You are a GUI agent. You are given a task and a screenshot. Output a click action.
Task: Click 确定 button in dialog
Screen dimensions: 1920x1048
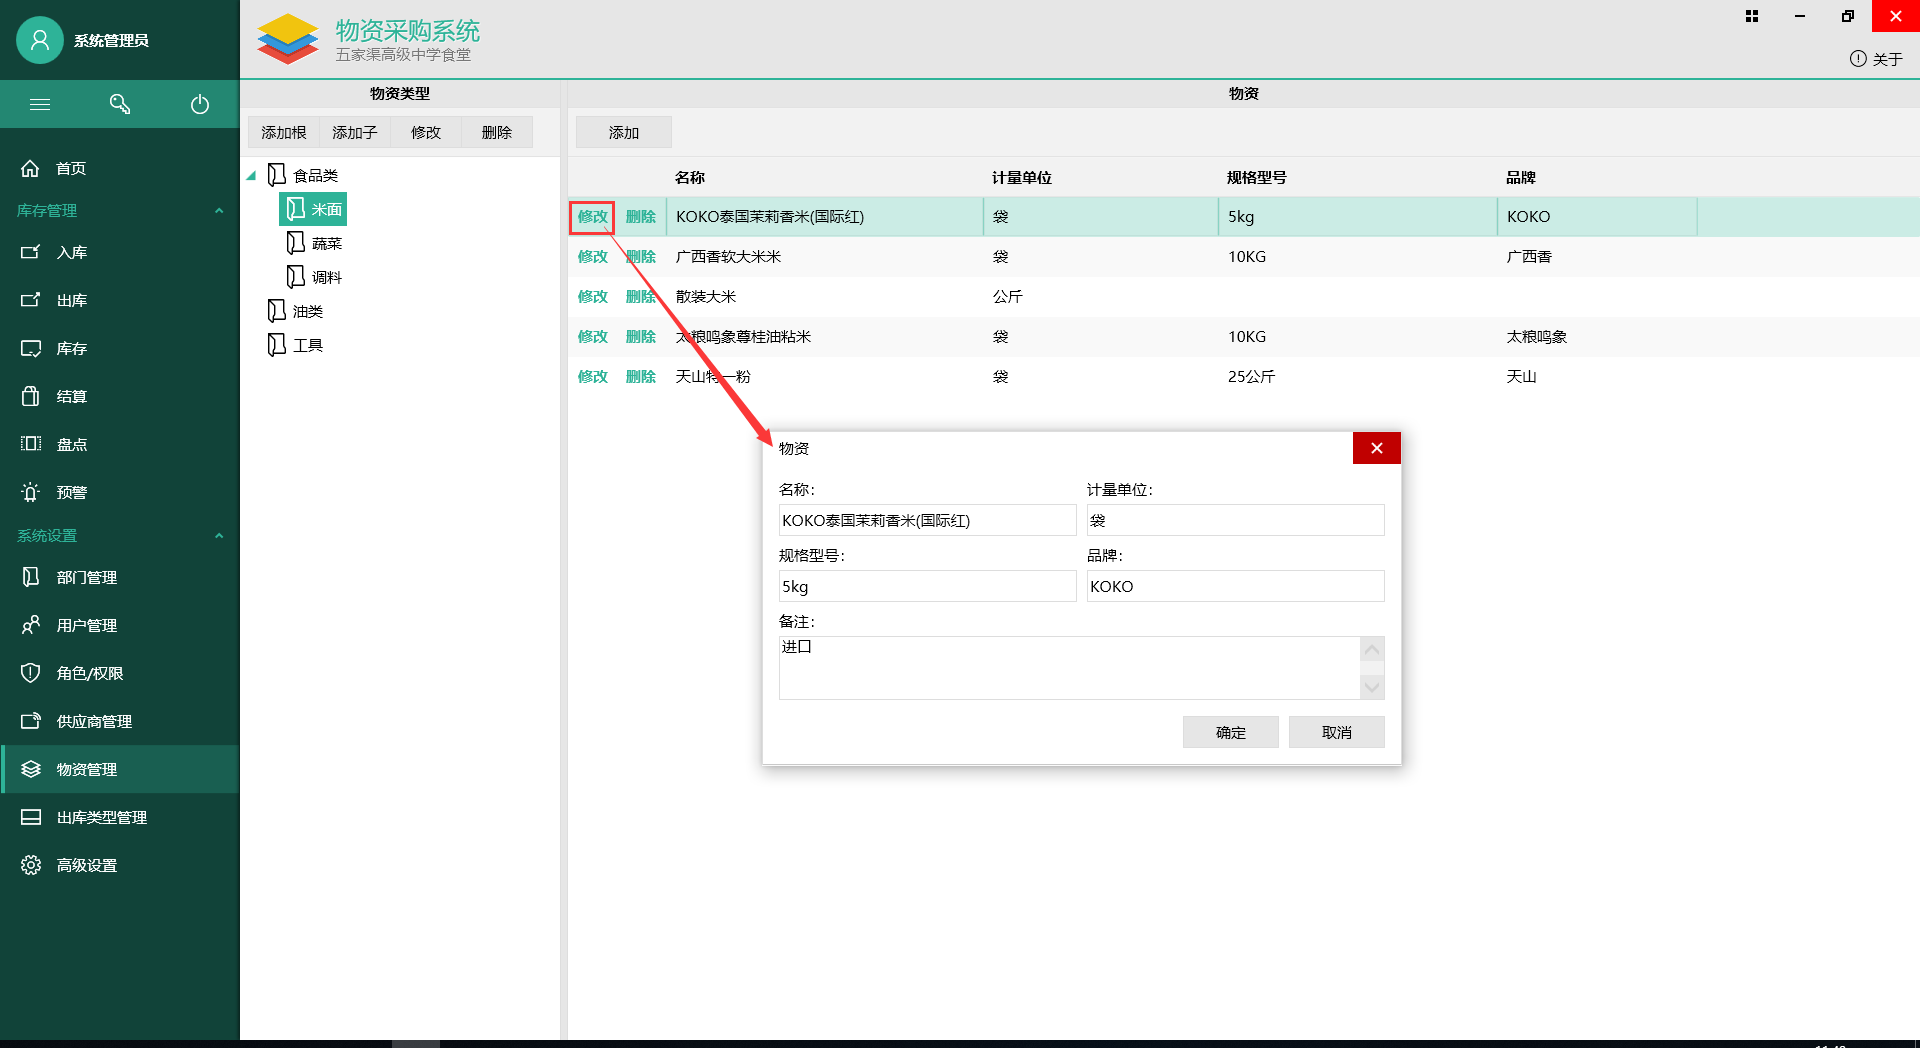[x=1230, y=732]
